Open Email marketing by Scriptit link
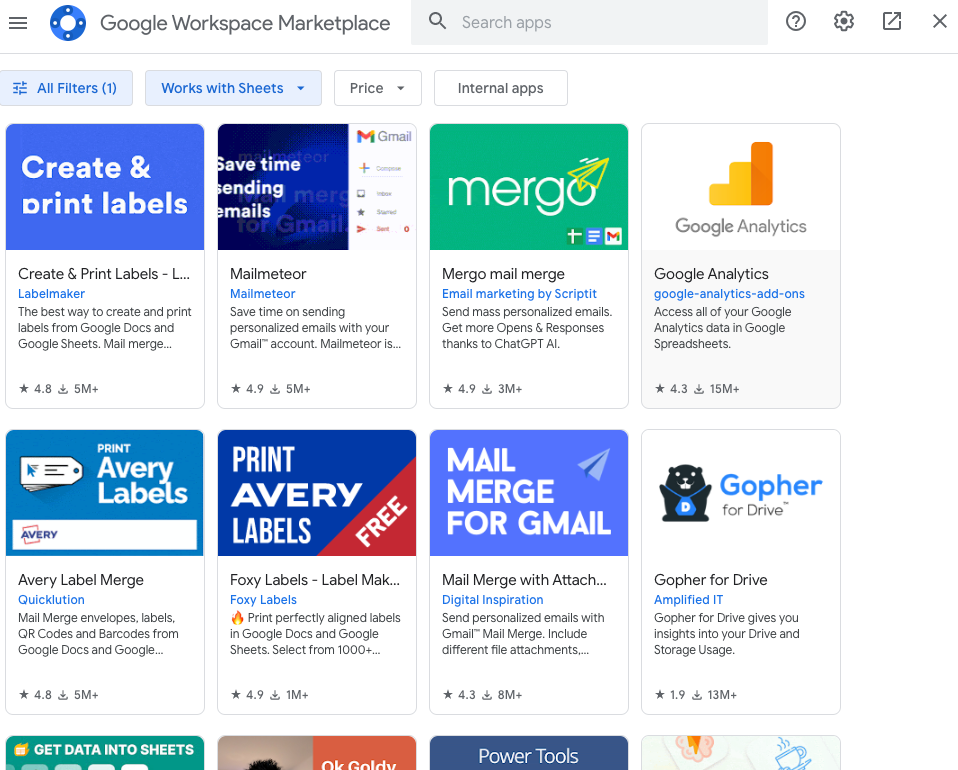The width and height of the screenshot is (958, 770). (x=519, y=294)
